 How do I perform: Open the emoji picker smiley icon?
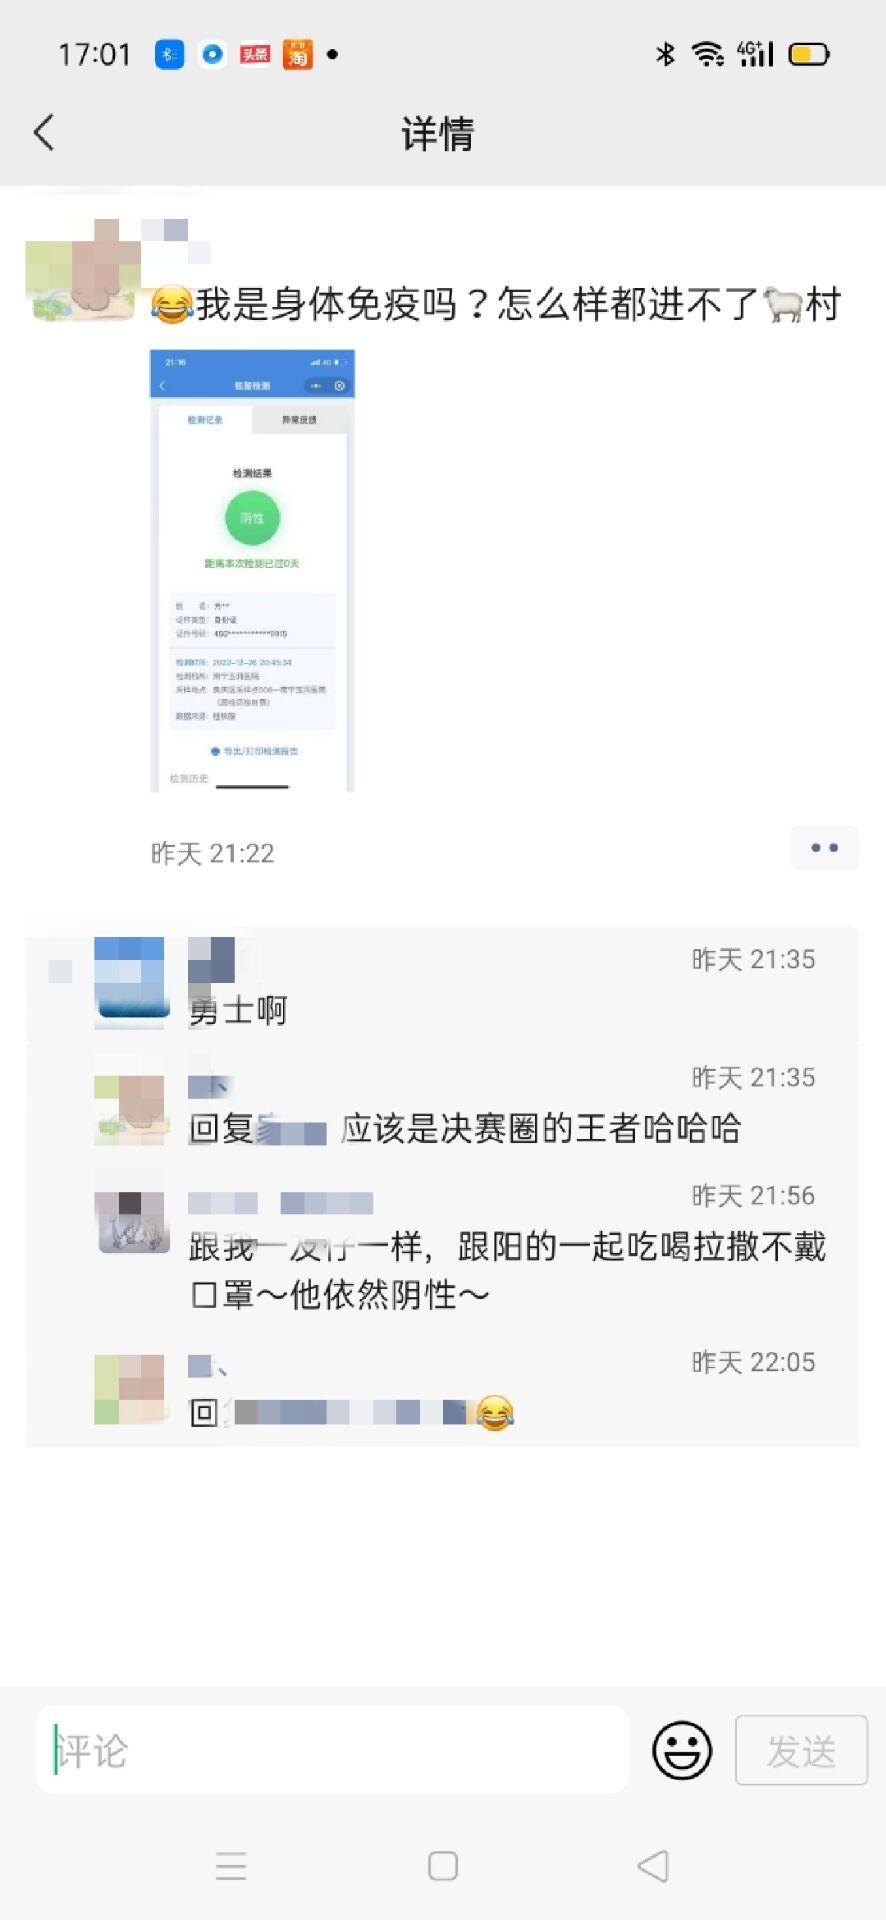[682, 1750]
